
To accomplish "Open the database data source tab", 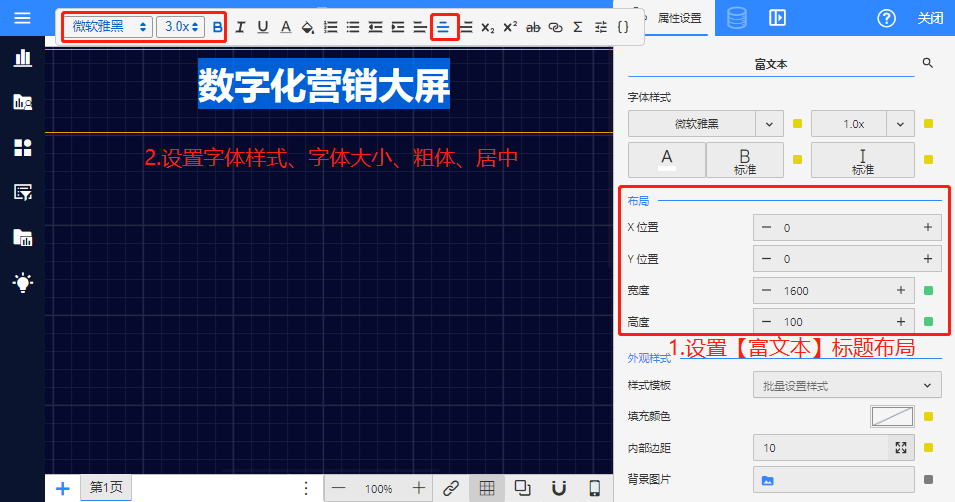I will tap(737, 18).
